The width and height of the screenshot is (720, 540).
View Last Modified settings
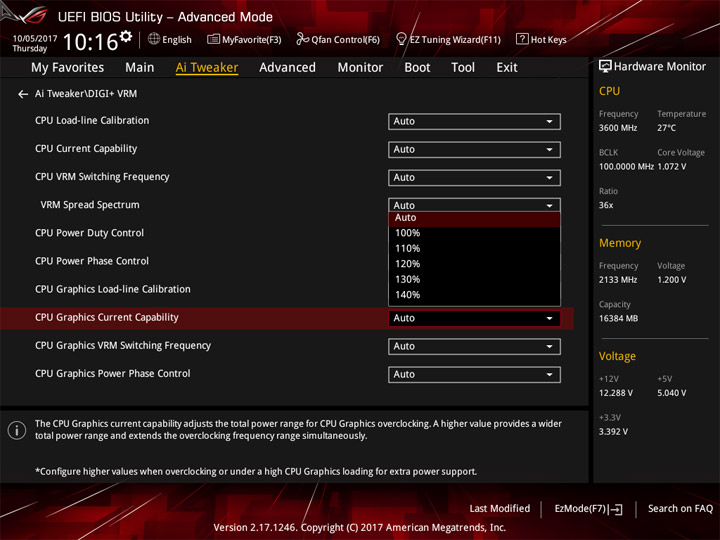pos(500,509)
